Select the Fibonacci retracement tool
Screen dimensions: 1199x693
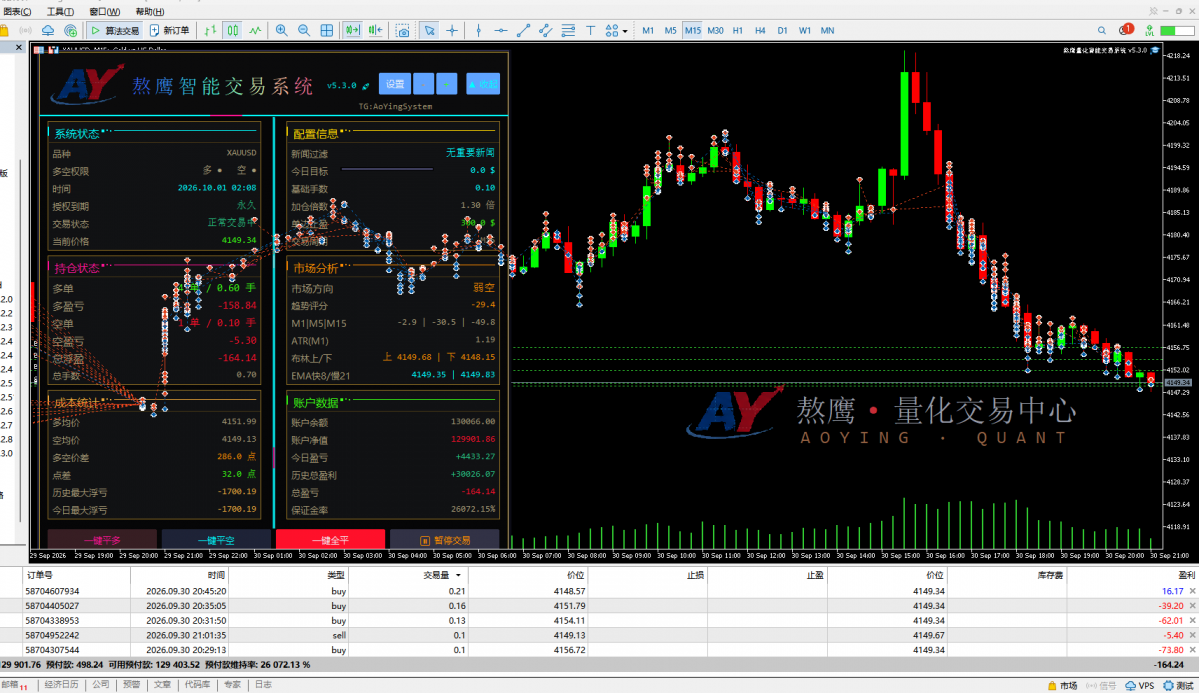pyautogui.click(x=568, y=31)
